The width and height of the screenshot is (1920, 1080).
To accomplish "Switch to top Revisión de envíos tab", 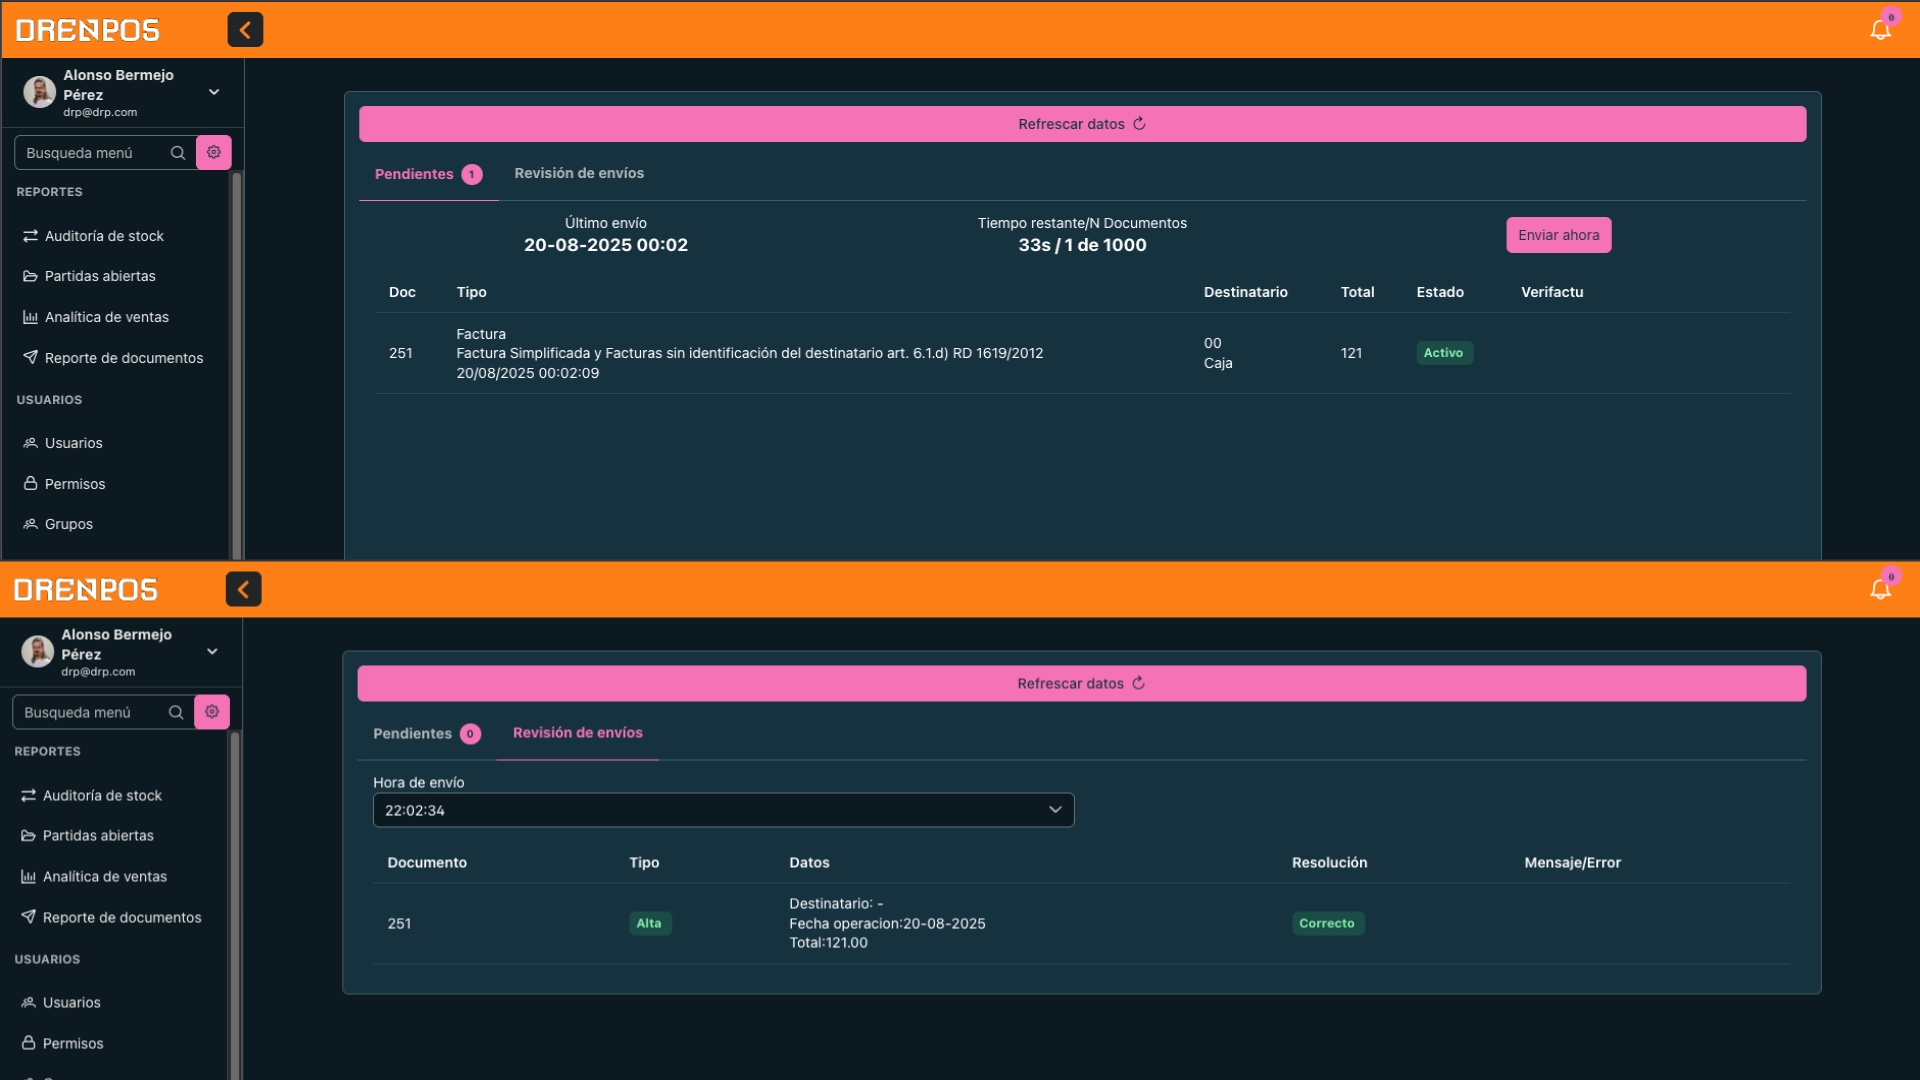I will pos(579,173).
